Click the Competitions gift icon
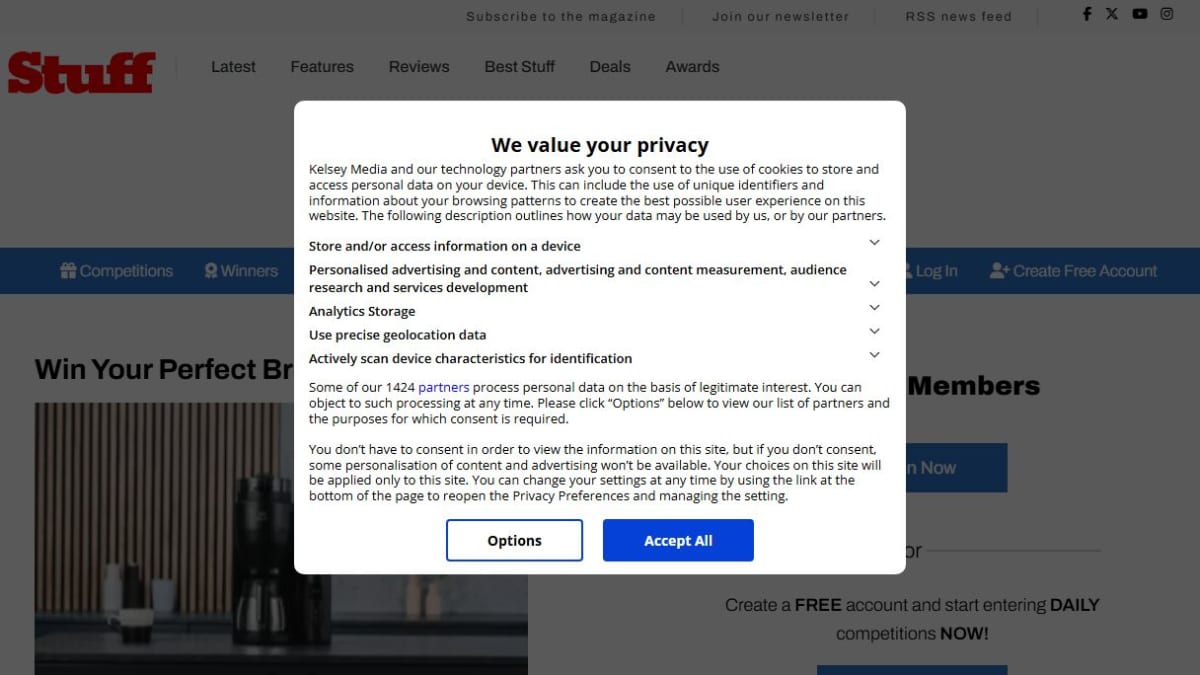The height and width of the screenshot is (675, 1200). click(68, 271)
